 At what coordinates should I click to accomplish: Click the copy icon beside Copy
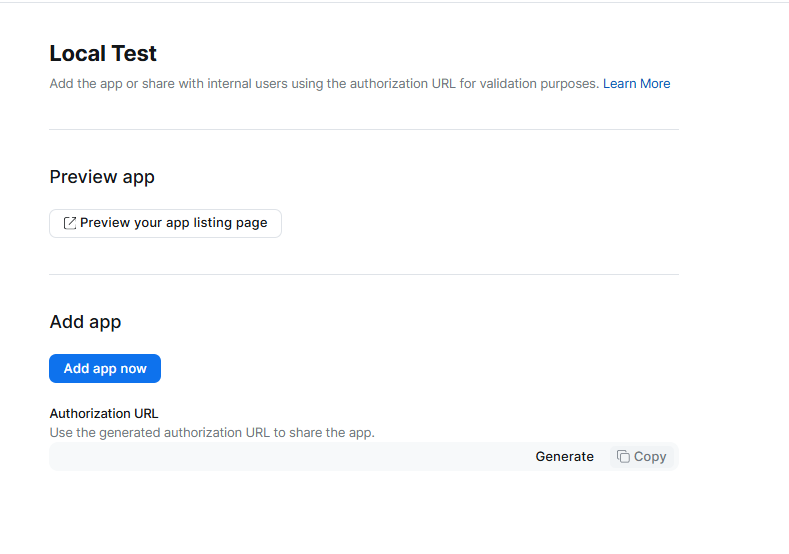[x=623, y=457]
